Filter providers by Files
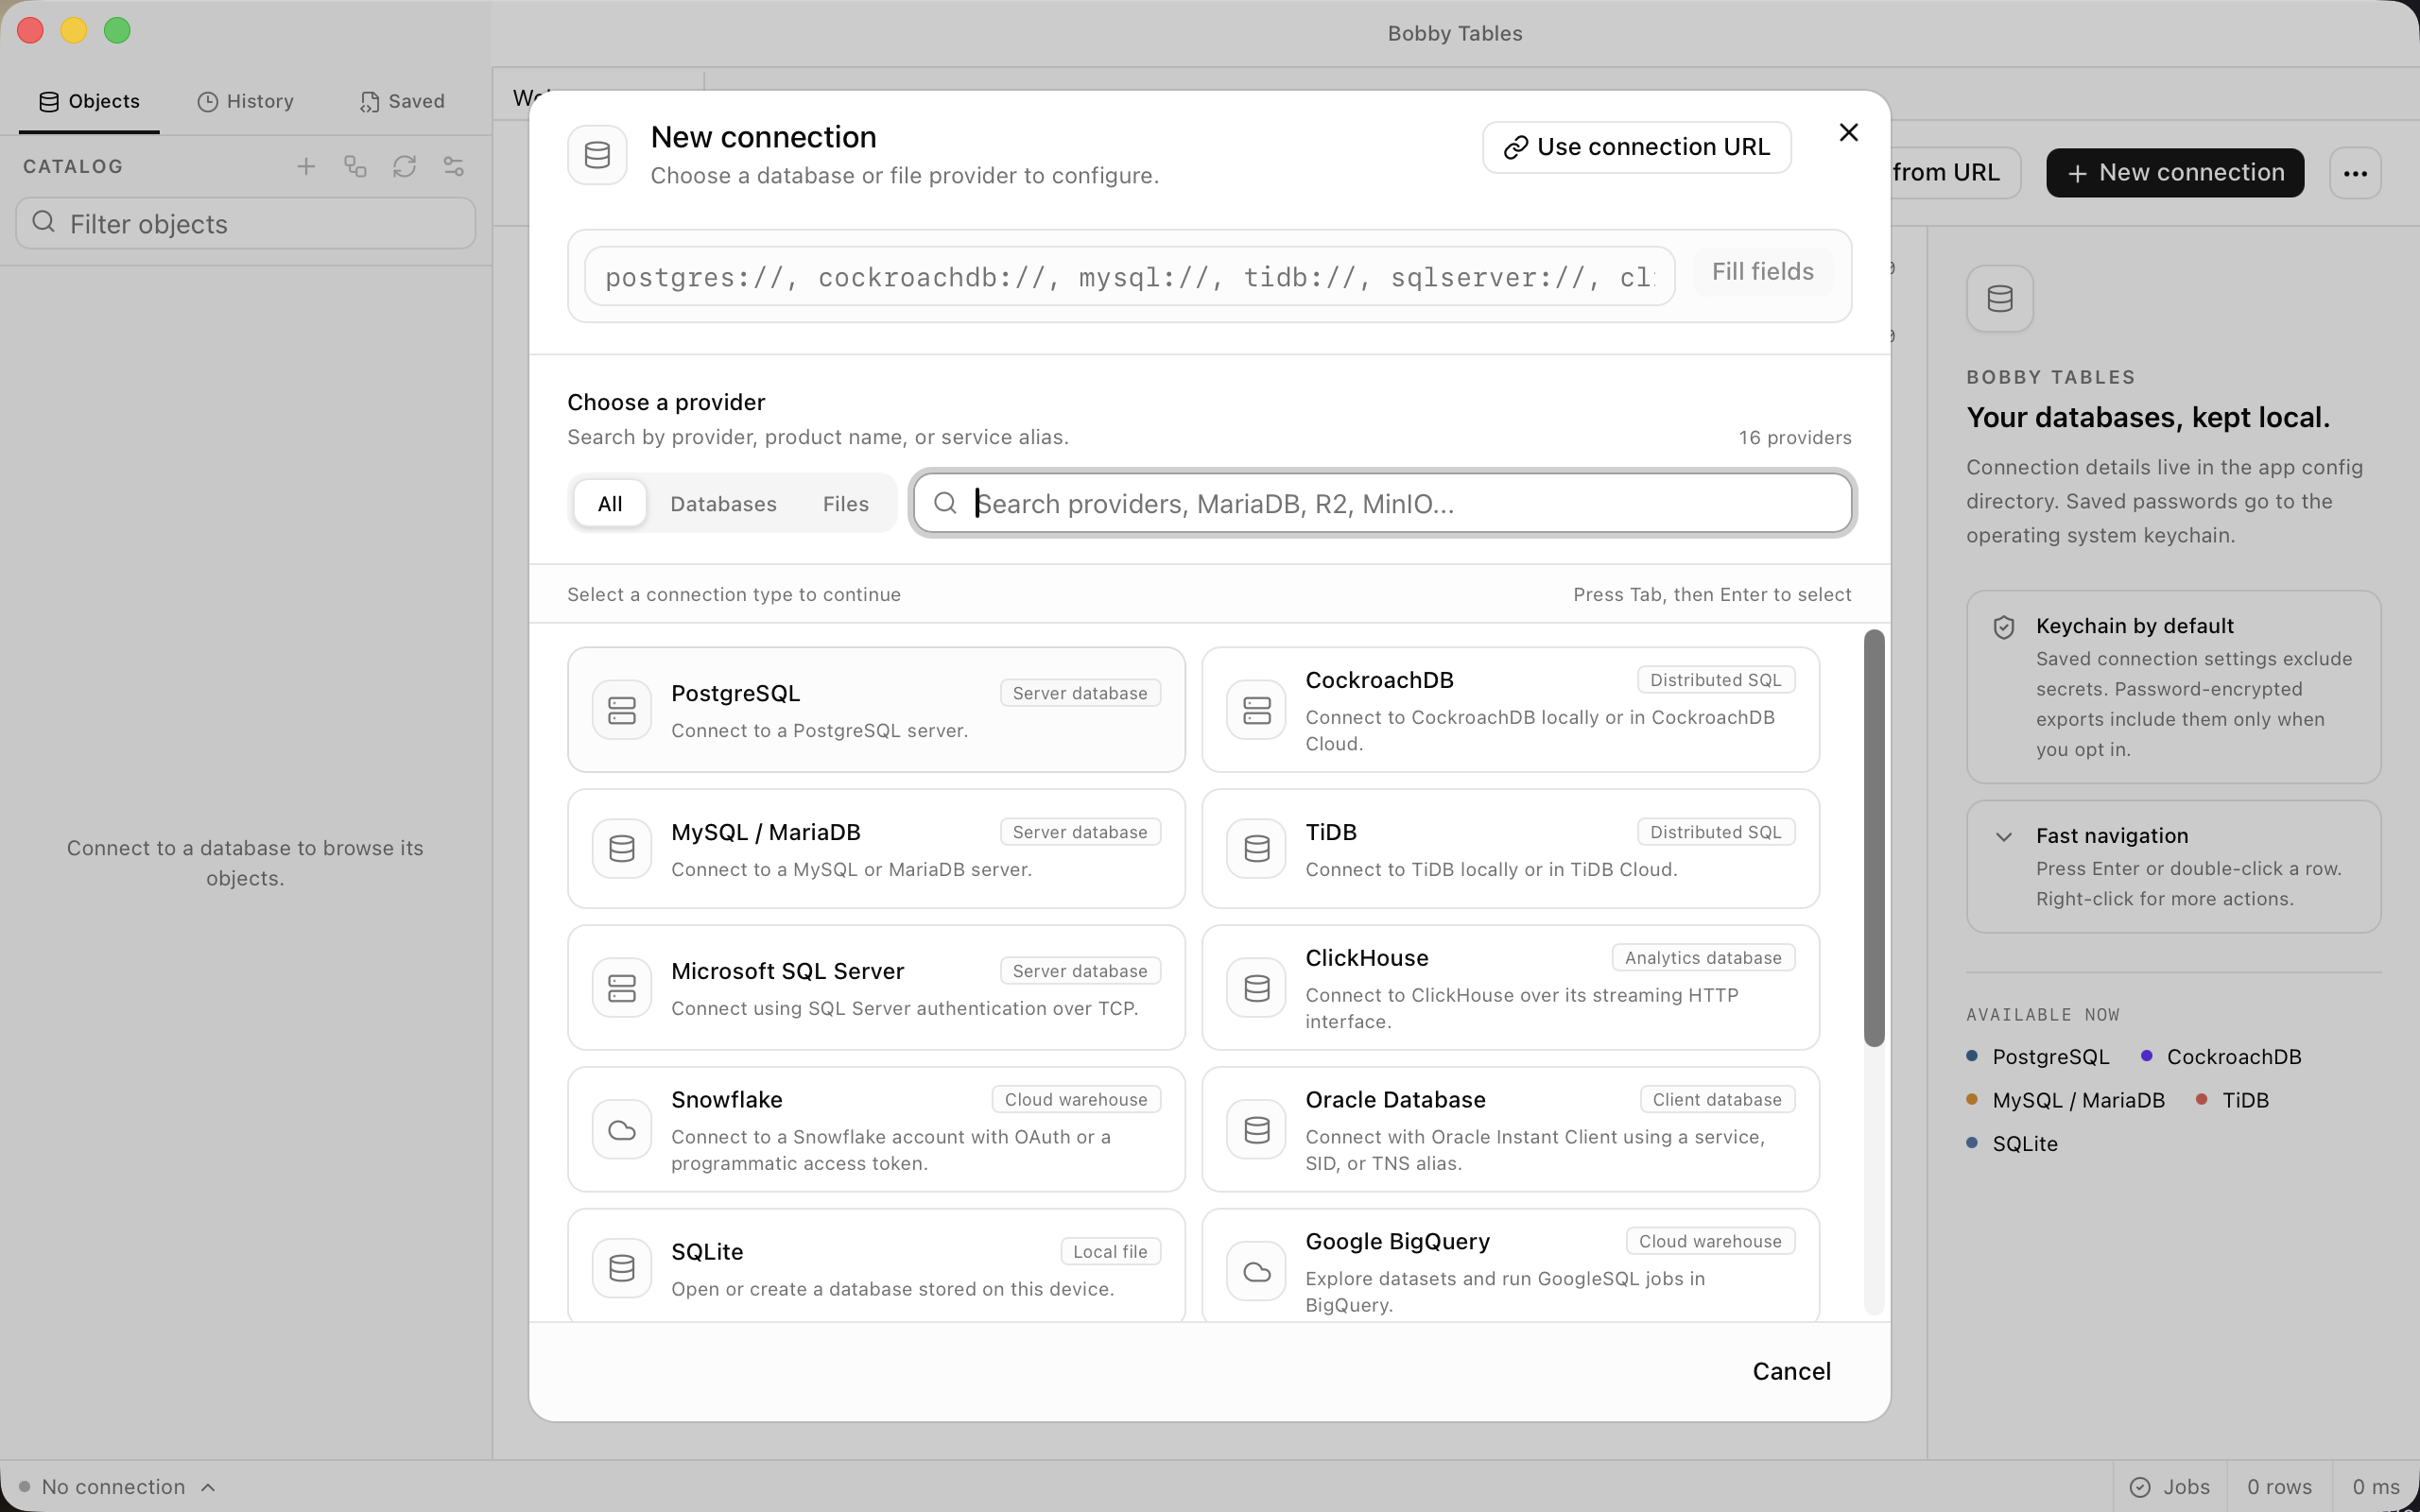The height and width of the screenshot is (1512, 2420). (845, 503)
